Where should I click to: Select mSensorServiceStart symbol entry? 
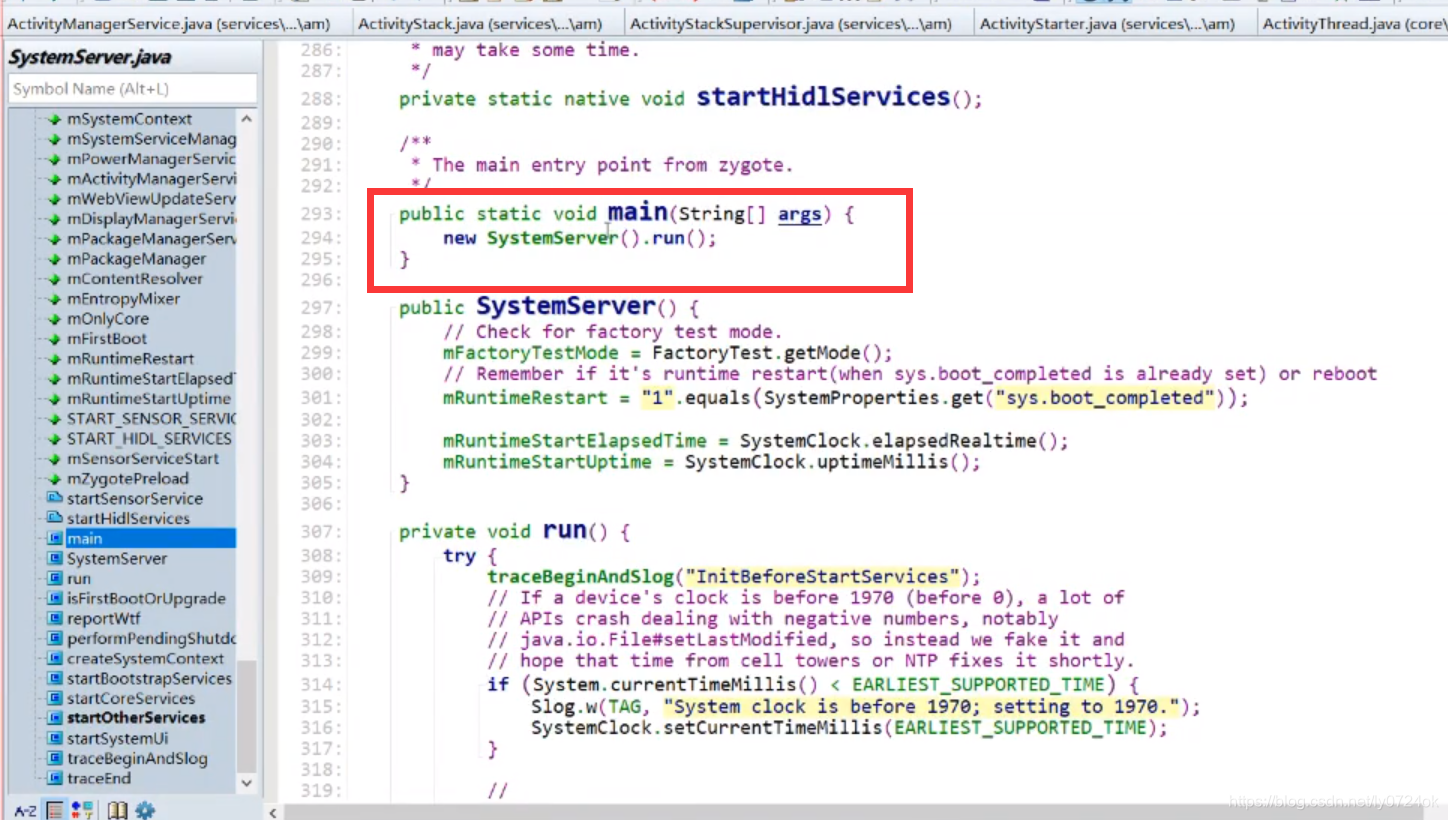tap(143, 459)
